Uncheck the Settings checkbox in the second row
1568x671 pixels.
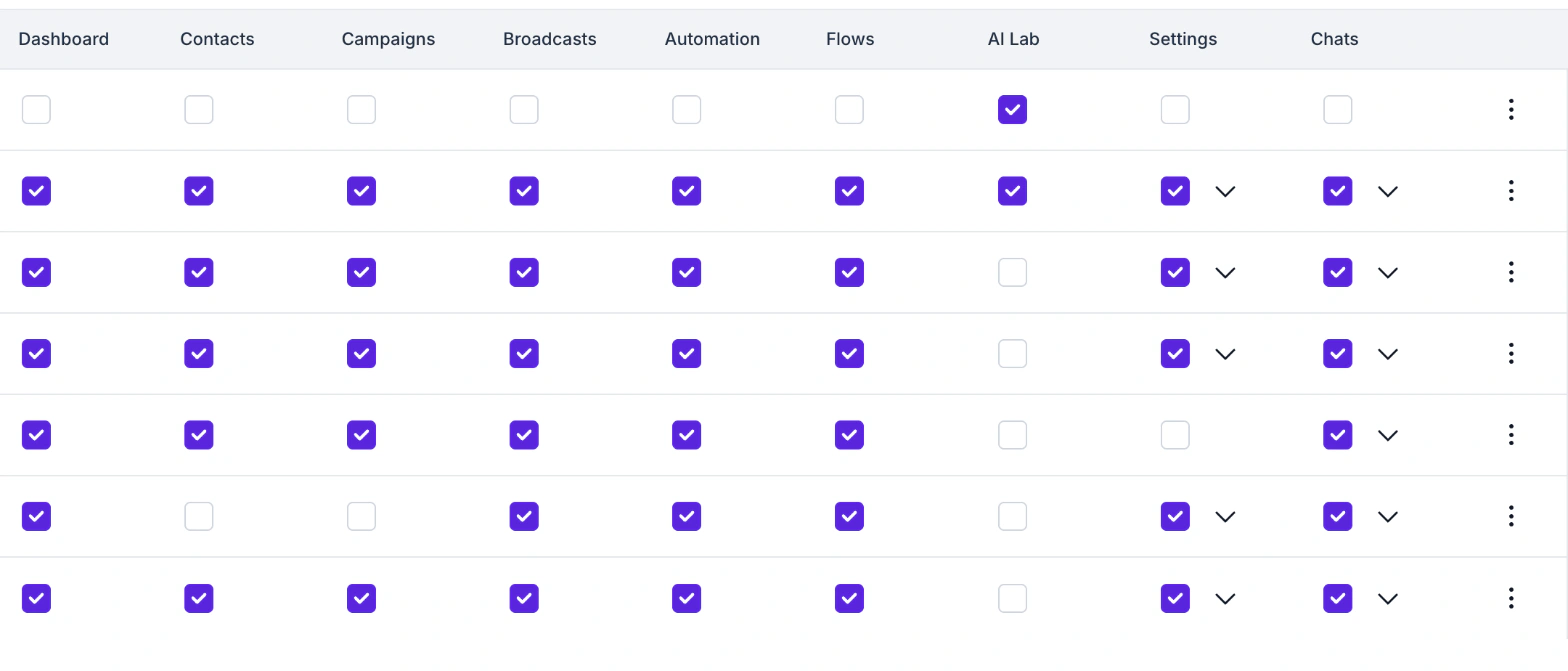(1175, 191)
